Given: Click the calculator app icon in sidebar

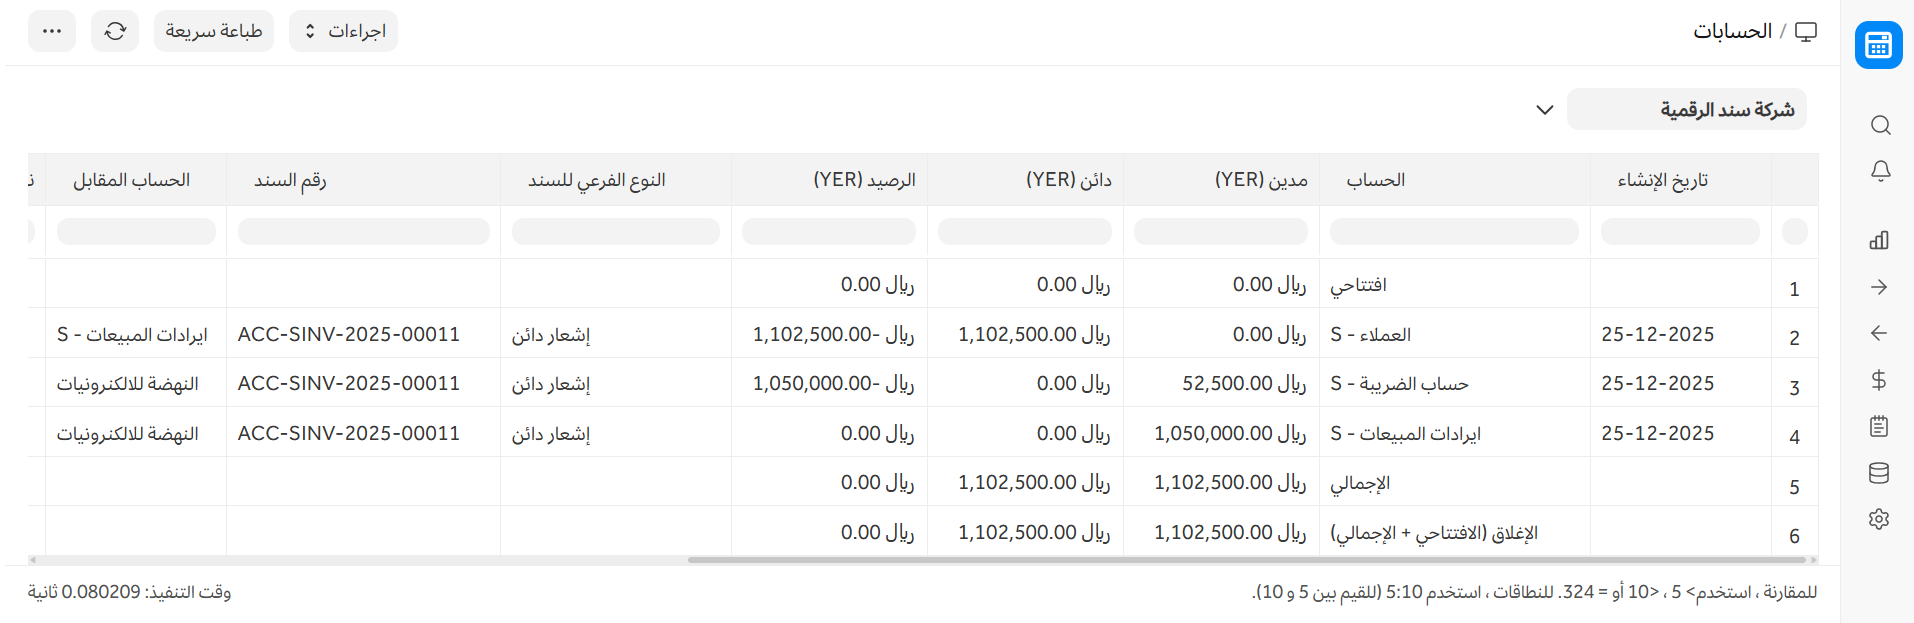Looking at the screenshot, I should coord(1878,45).
